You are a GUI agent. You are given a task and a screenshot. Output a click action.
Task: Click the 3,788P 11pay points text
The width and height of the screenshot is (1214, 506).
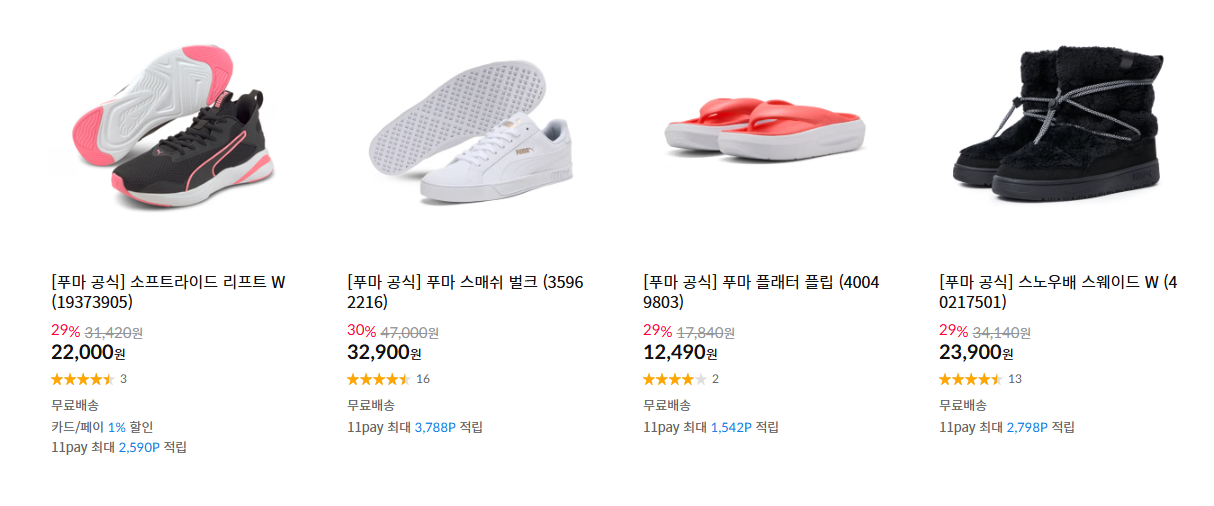(435, 427)
